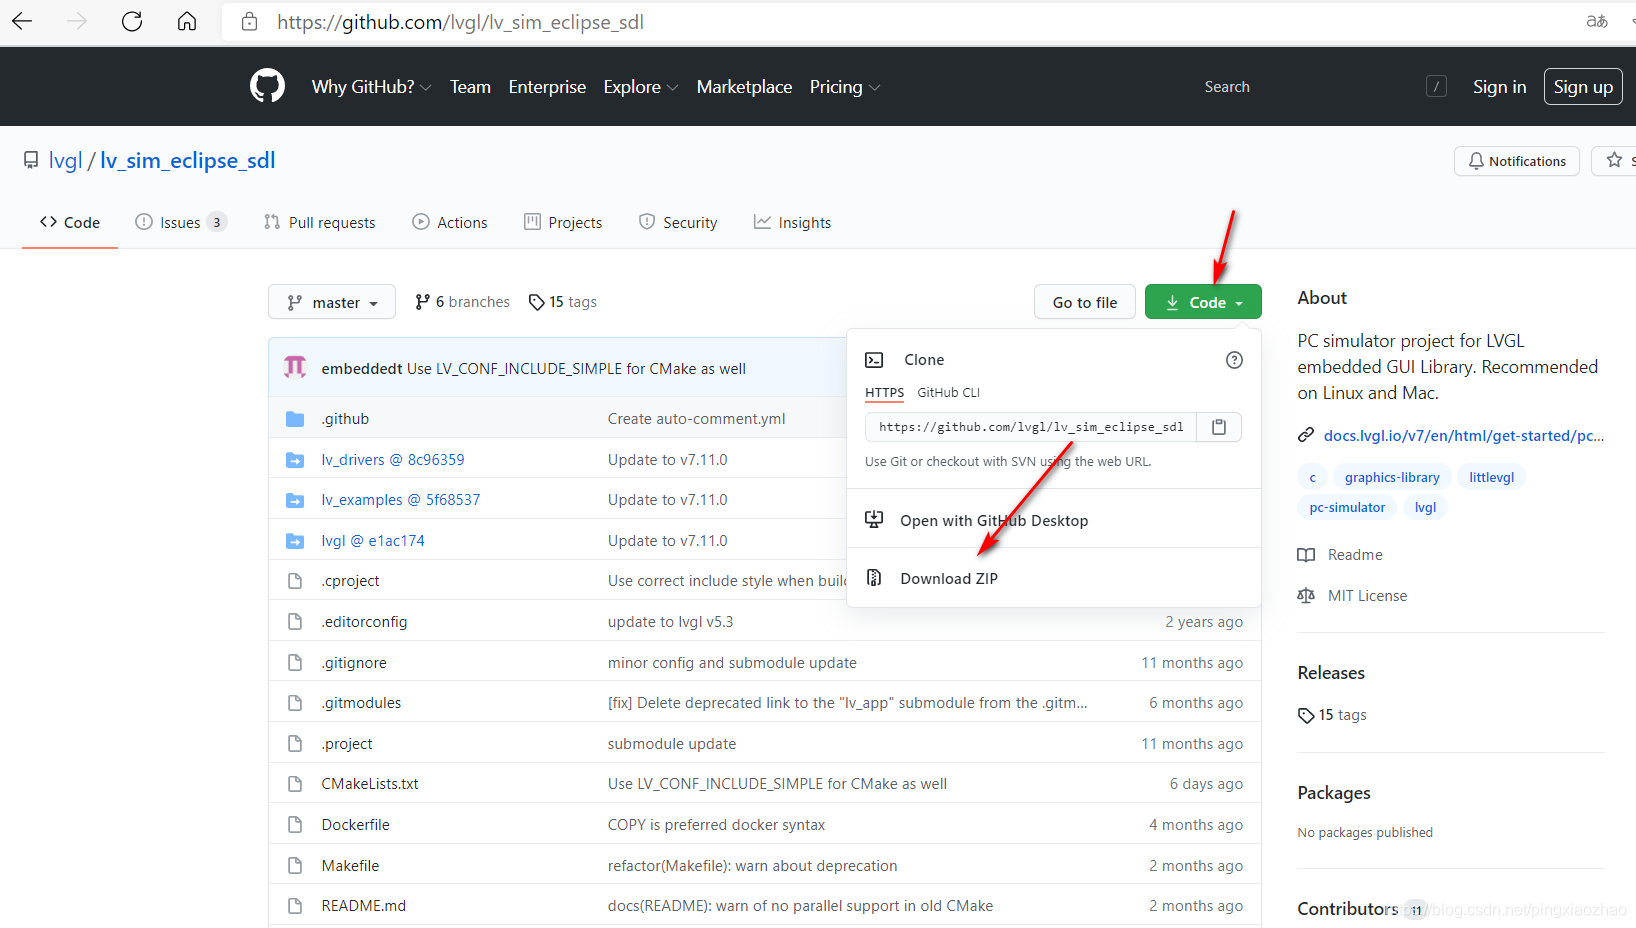Click the Readme book icon
The height and width of the screenshot is (928, 1636).
pyautogui.click(x=1306, y=555)
